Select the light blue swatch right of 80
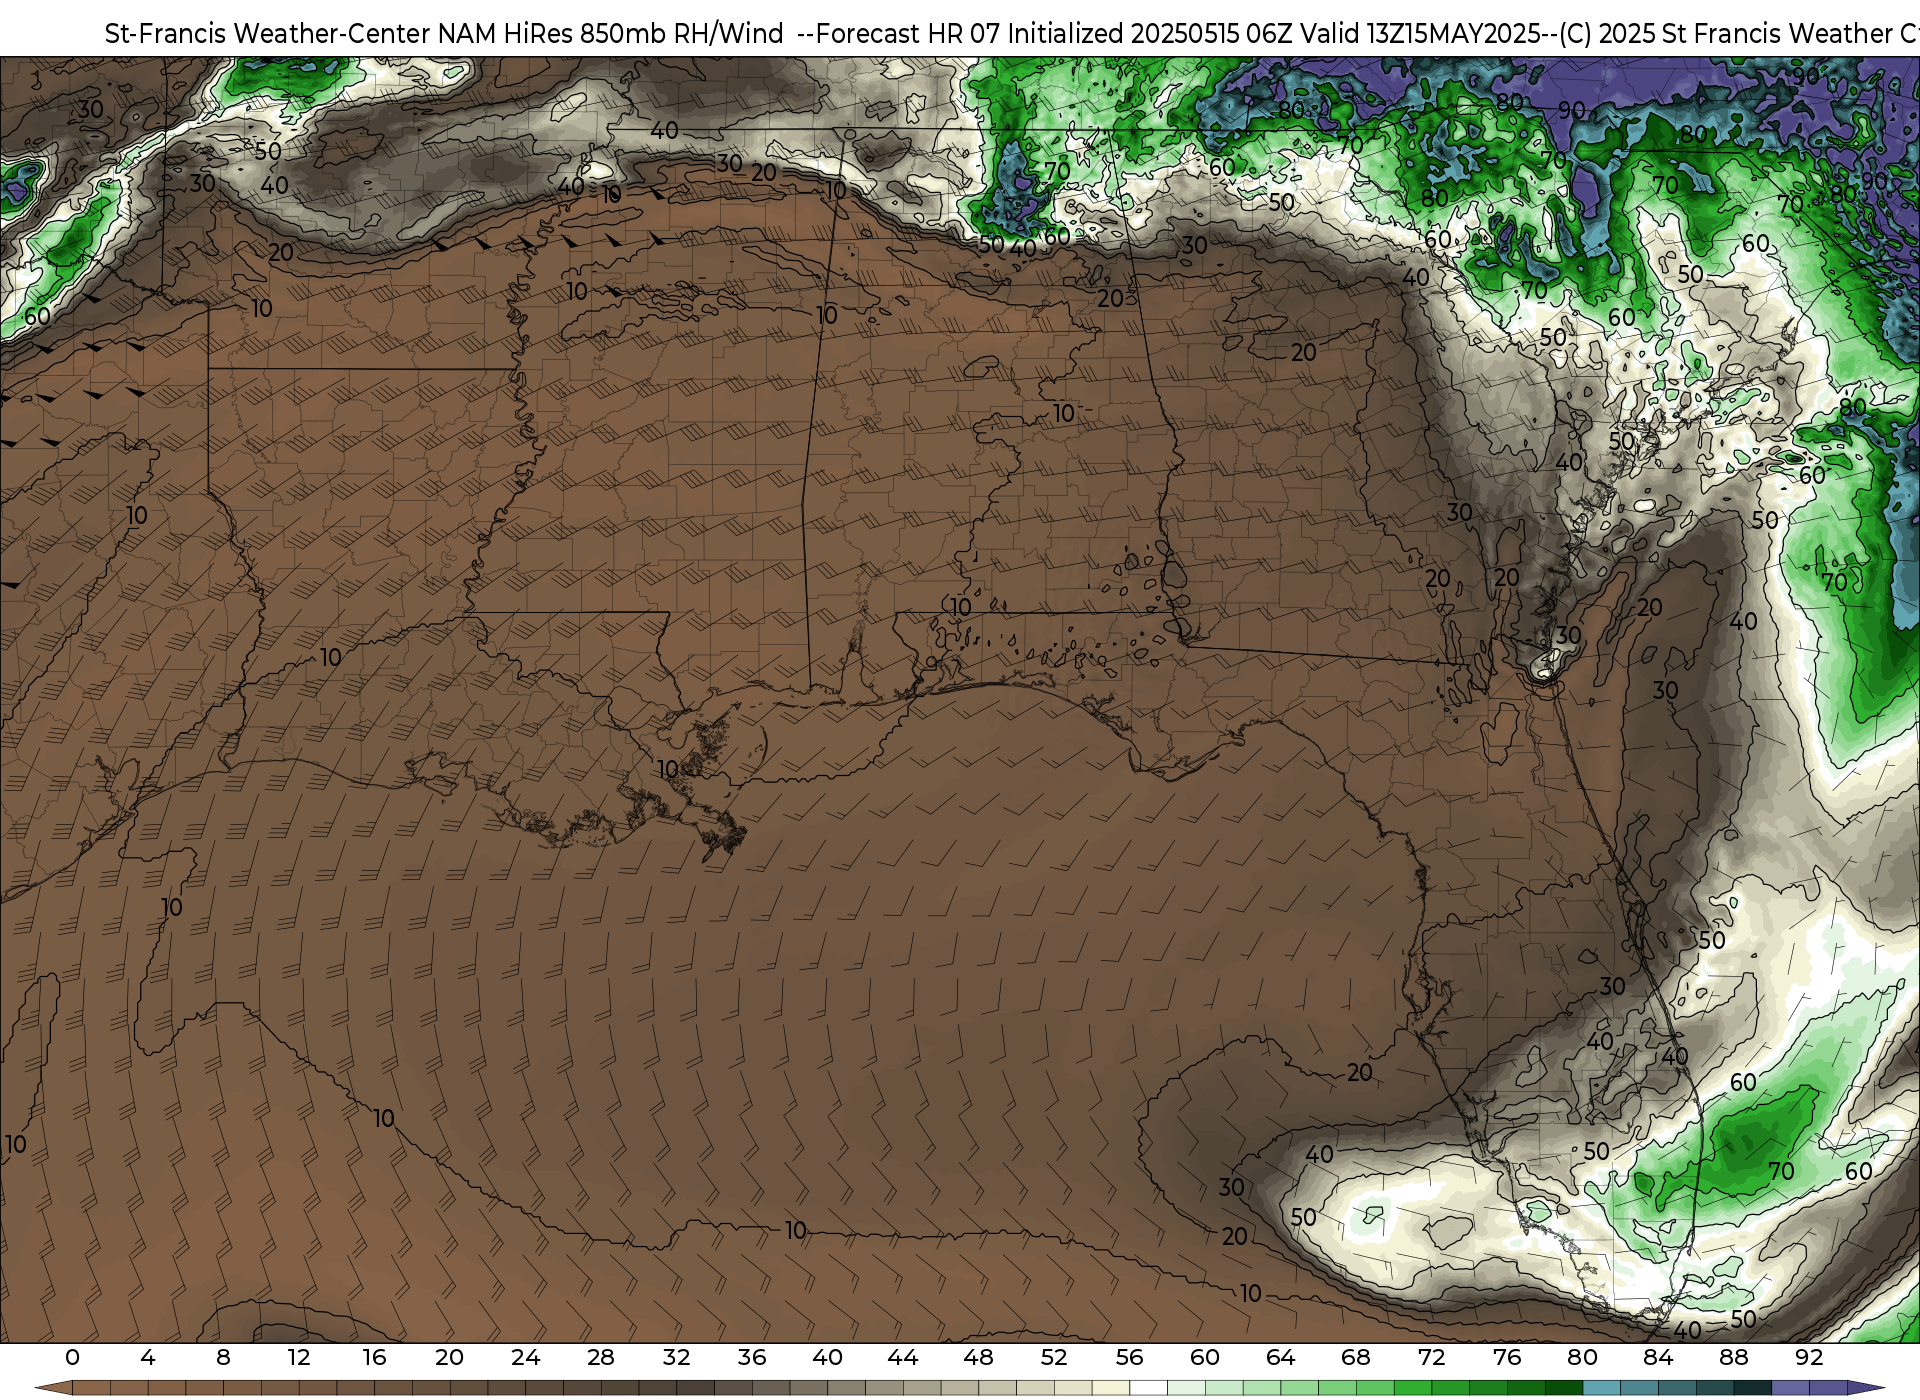The height and width of the screenshot is (1400, 1920). (1601, 1388)
